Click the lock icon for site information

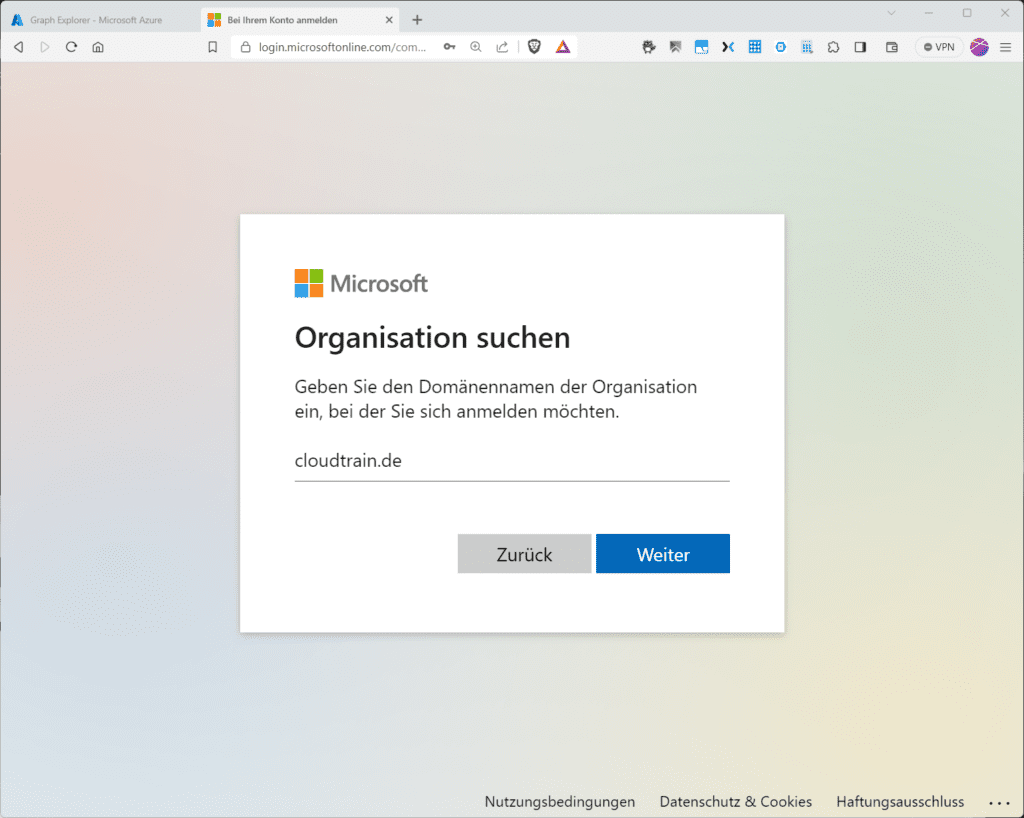tap(246, 47)
